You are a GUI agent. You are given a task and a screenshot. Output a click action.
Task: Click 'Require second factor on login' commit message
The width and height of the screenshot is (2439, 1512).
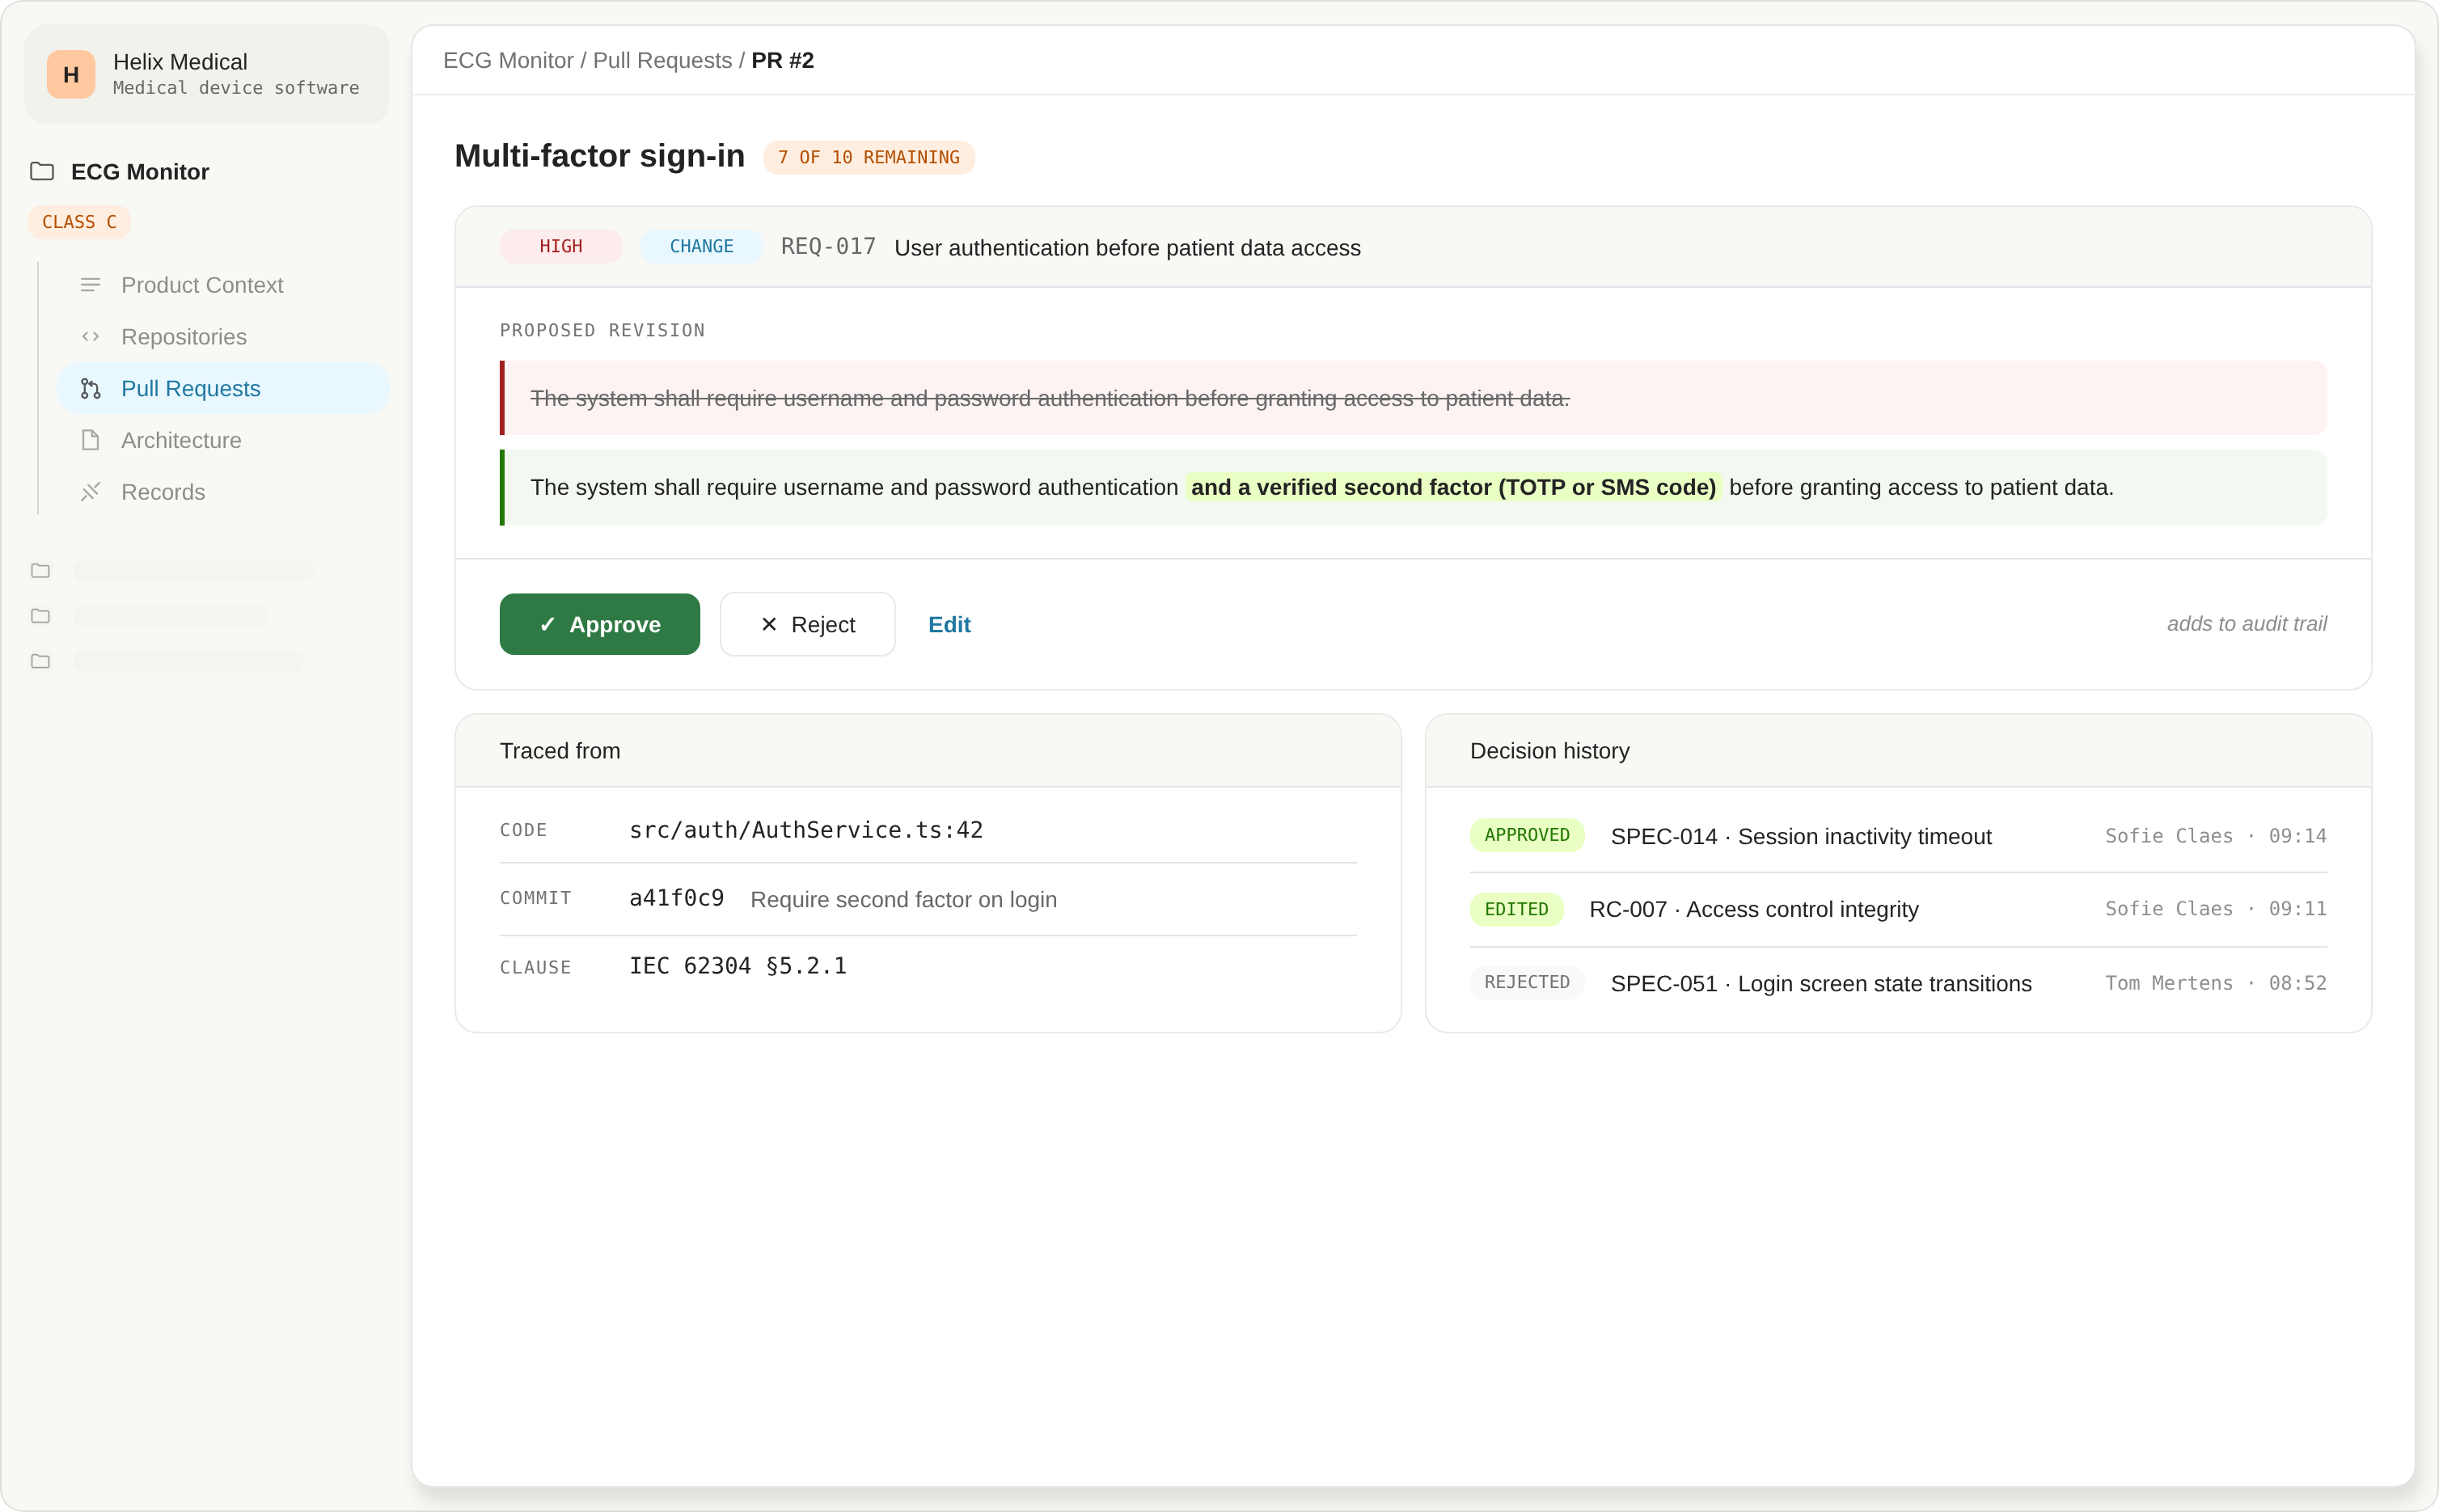(x=903, y=899)
